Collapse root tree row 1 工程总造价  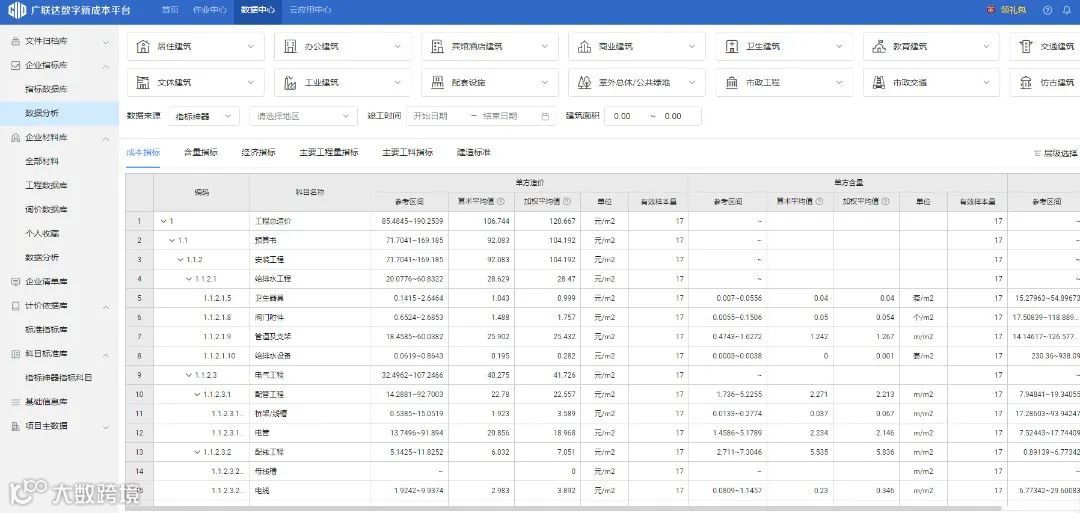click(x=163, y=221)
